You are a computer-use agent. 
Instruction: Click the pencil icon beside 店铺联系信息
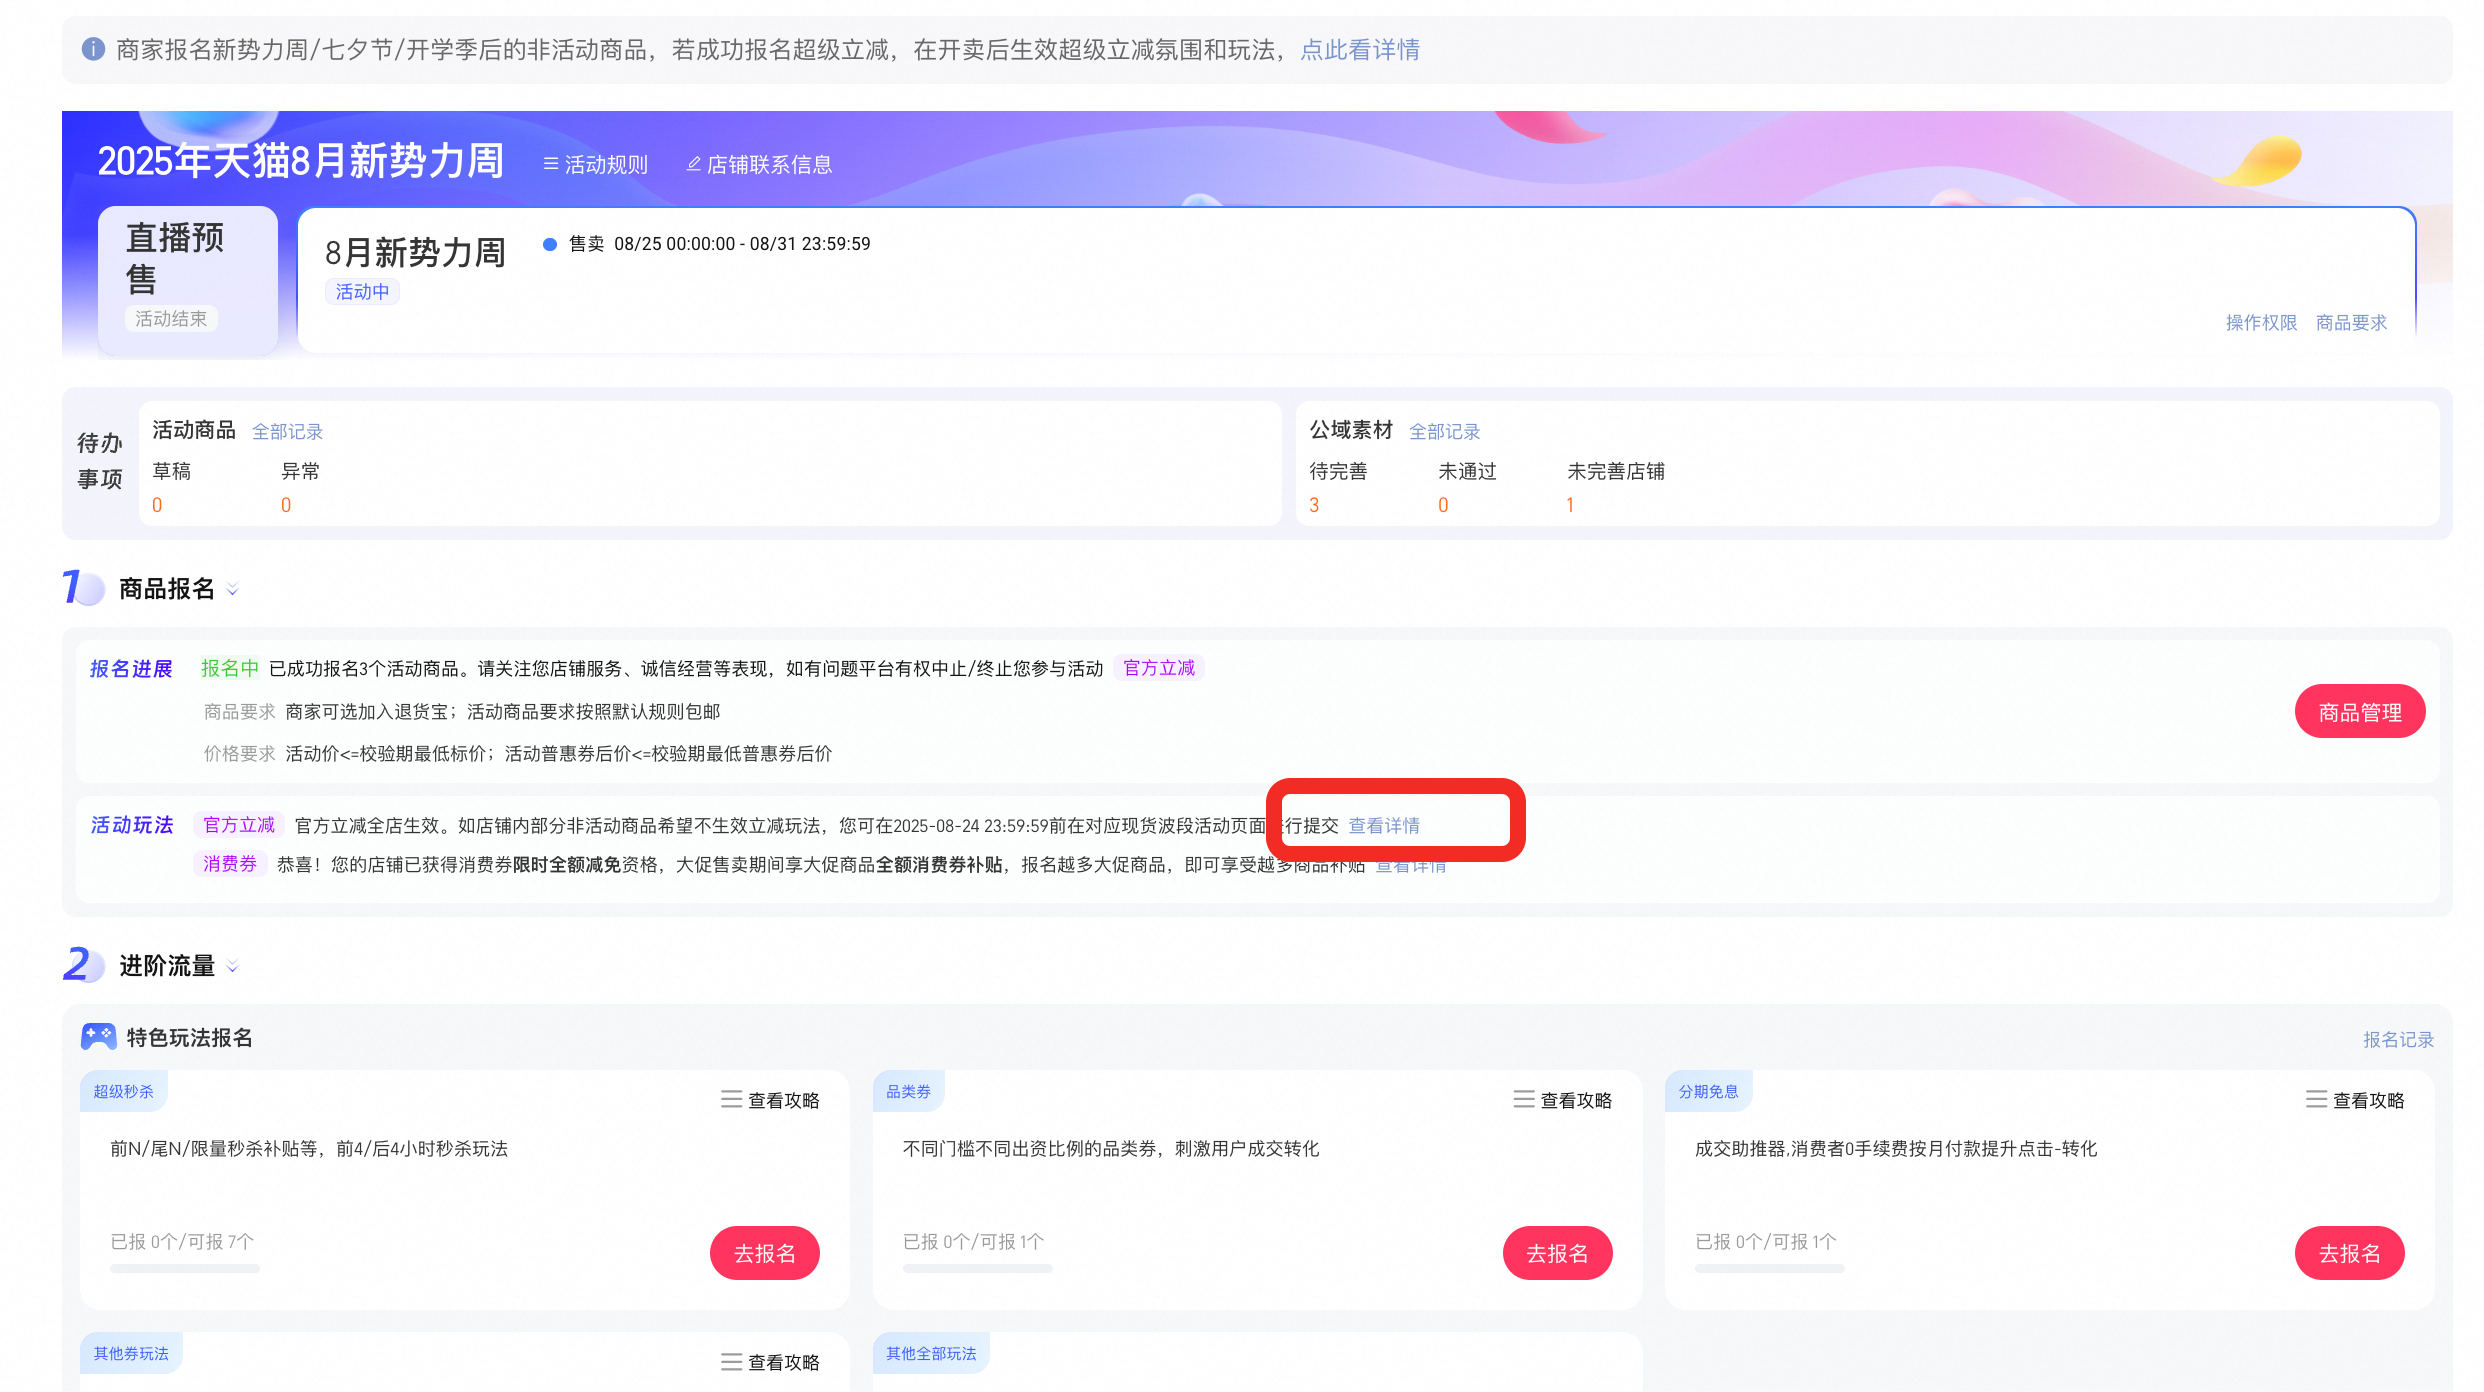click(693, 164)
